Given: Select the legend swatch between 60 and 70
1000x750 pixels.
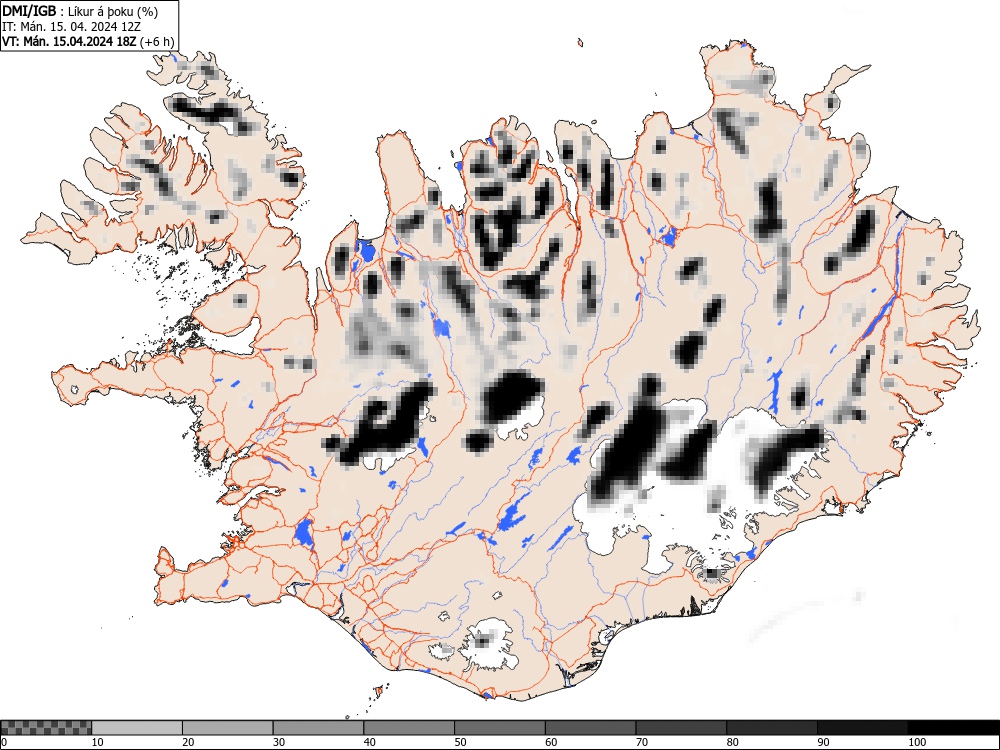Looking at the screenshot, I should pyautogui.click(x=591, y=728).
